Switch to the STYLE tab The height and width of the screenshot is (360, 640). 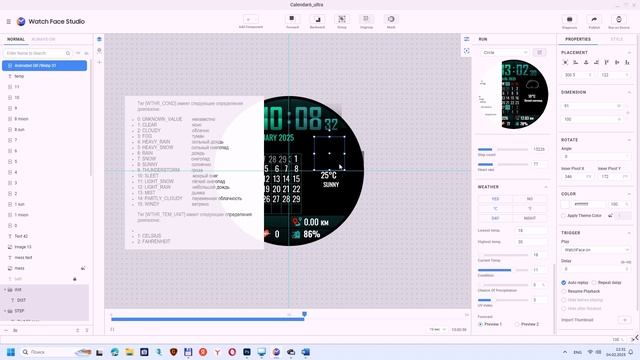(x=616, y=39)
